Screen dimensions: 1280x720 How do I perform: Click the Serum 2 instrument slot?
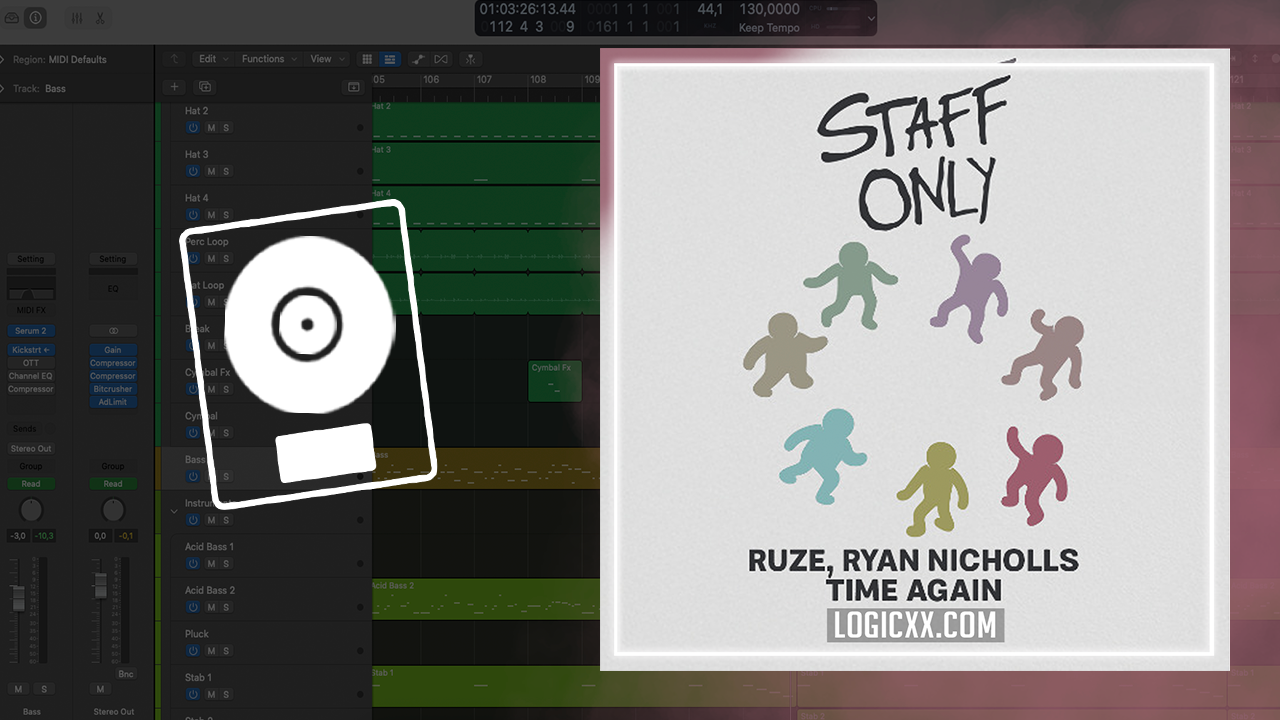pyautogui.click(x=31, y=331)
